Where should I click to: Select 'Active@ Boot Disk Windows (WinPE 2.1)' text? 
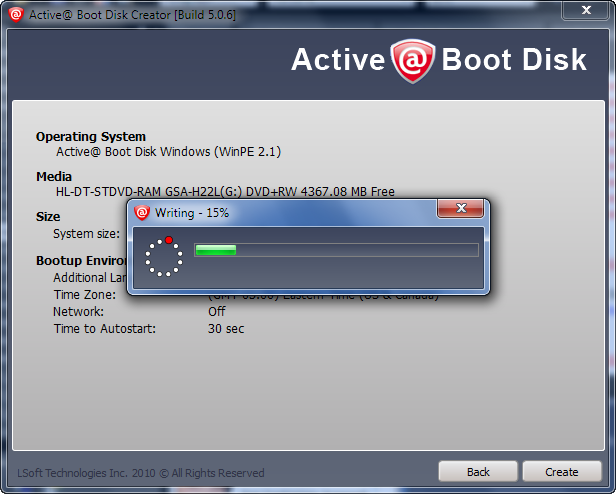click(168, 152)
